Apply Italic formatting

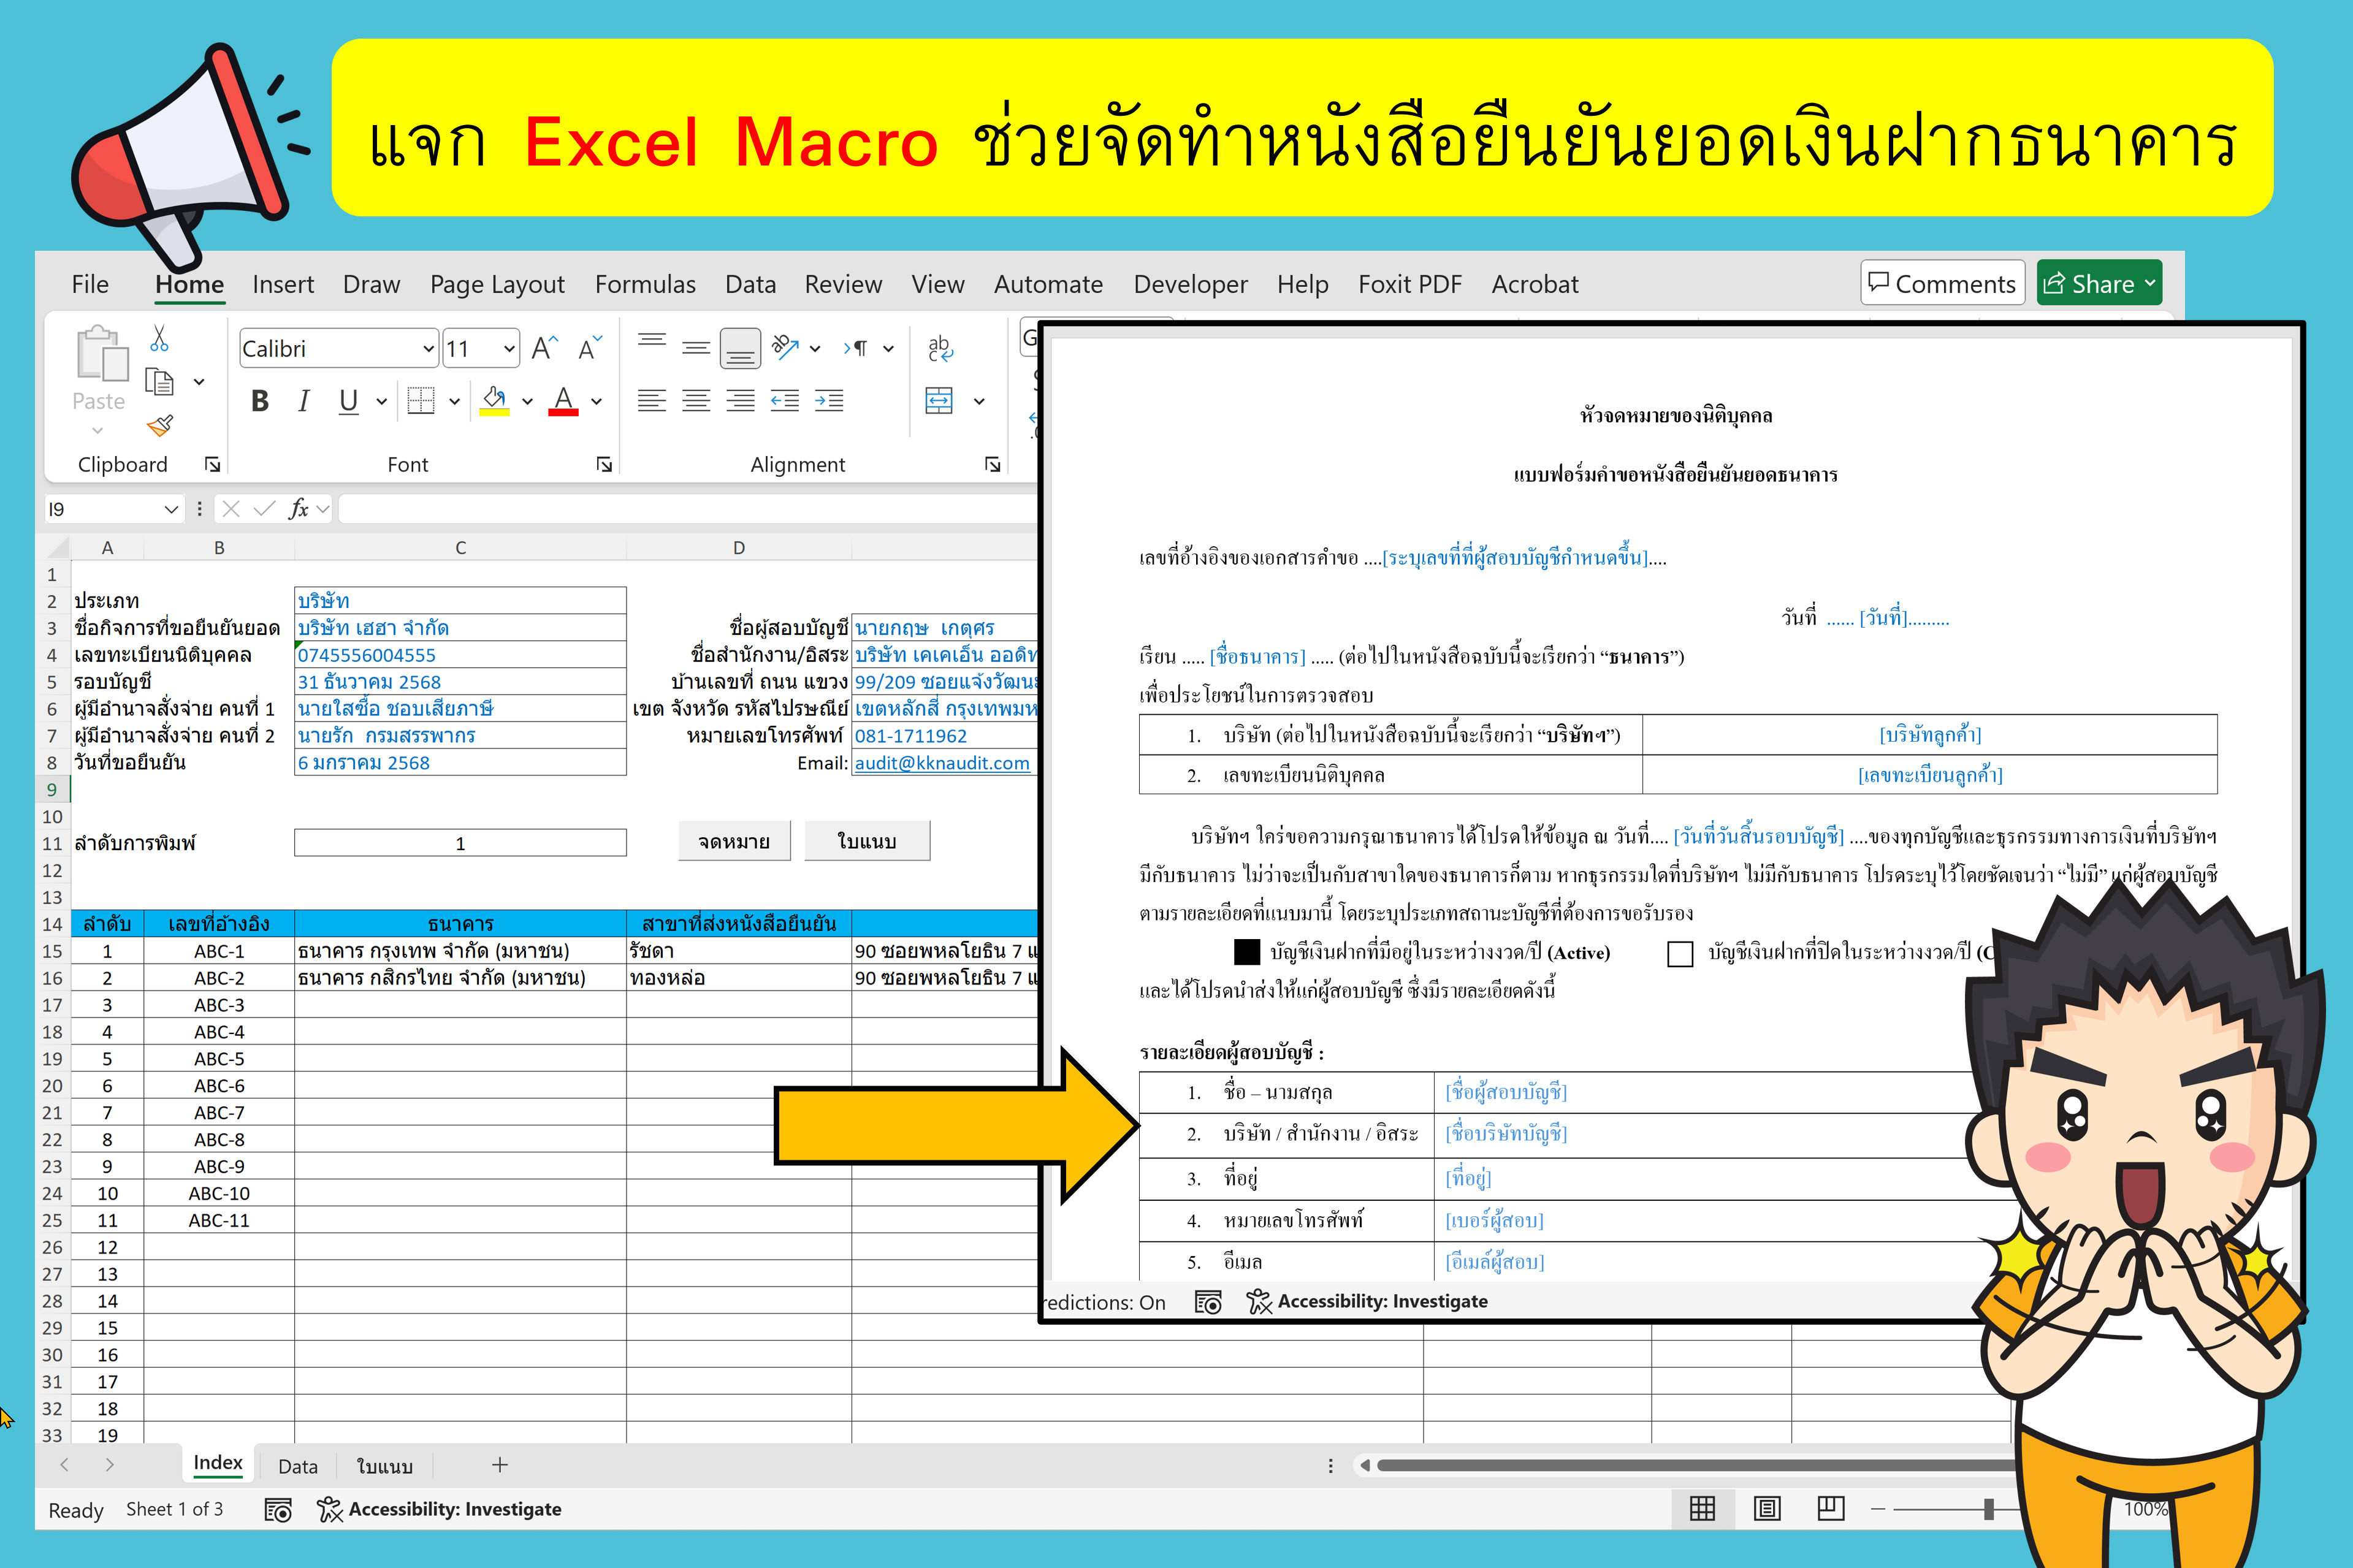(x=303, y=402)
